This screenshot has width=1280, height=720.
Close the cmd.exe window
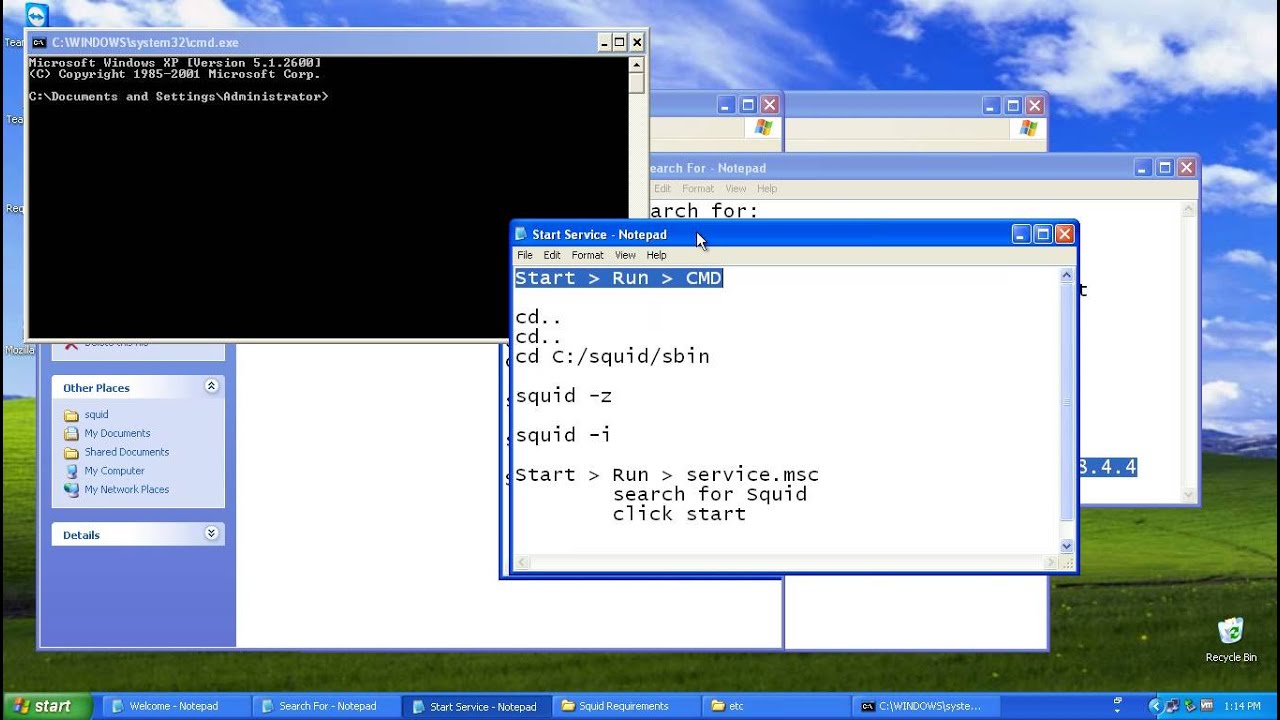tap(637, 42)
